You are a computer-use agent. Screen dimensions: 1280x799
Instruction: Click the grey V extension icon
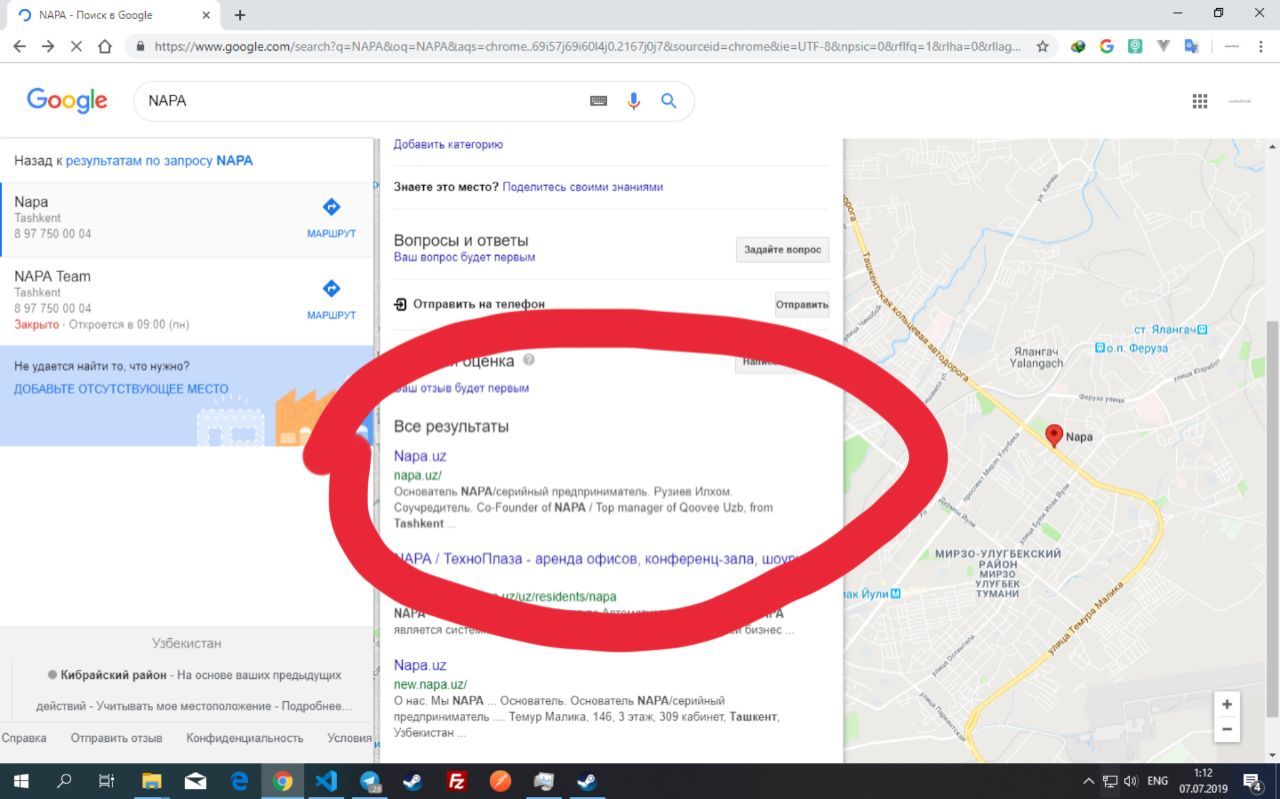[1163, 46]
